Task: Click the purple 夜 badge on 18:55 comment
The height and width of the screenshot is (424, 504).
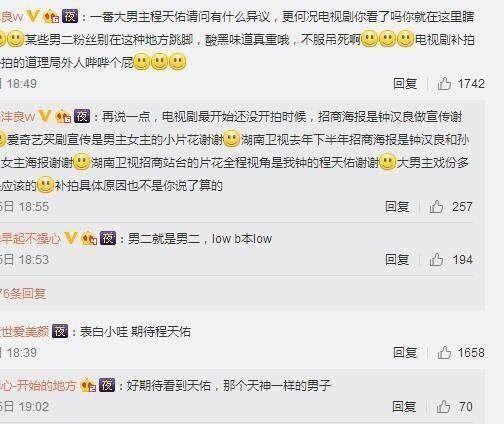Action: coord(82,116)
